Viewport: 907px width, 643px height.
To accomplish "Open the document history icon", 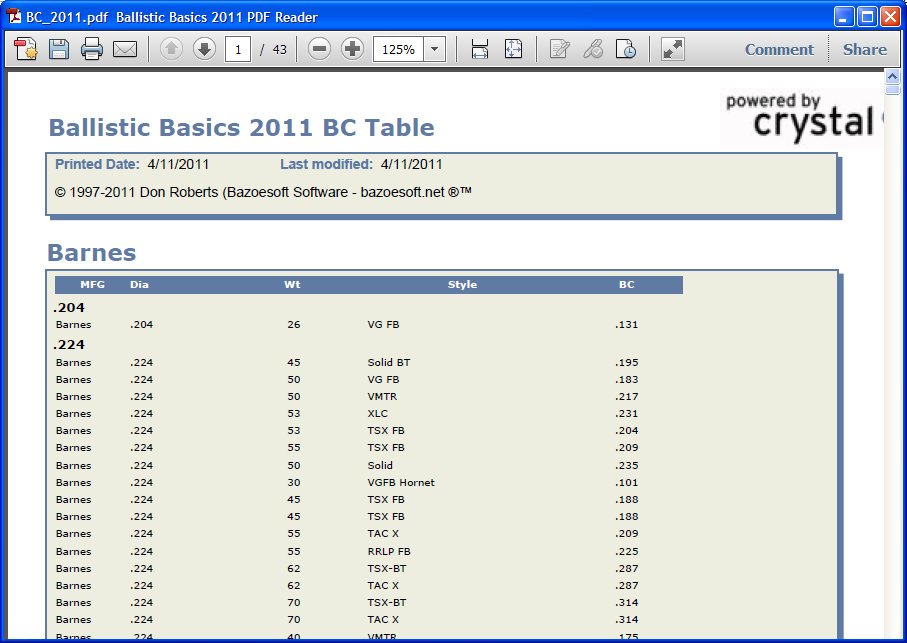I will coord(627,48).
